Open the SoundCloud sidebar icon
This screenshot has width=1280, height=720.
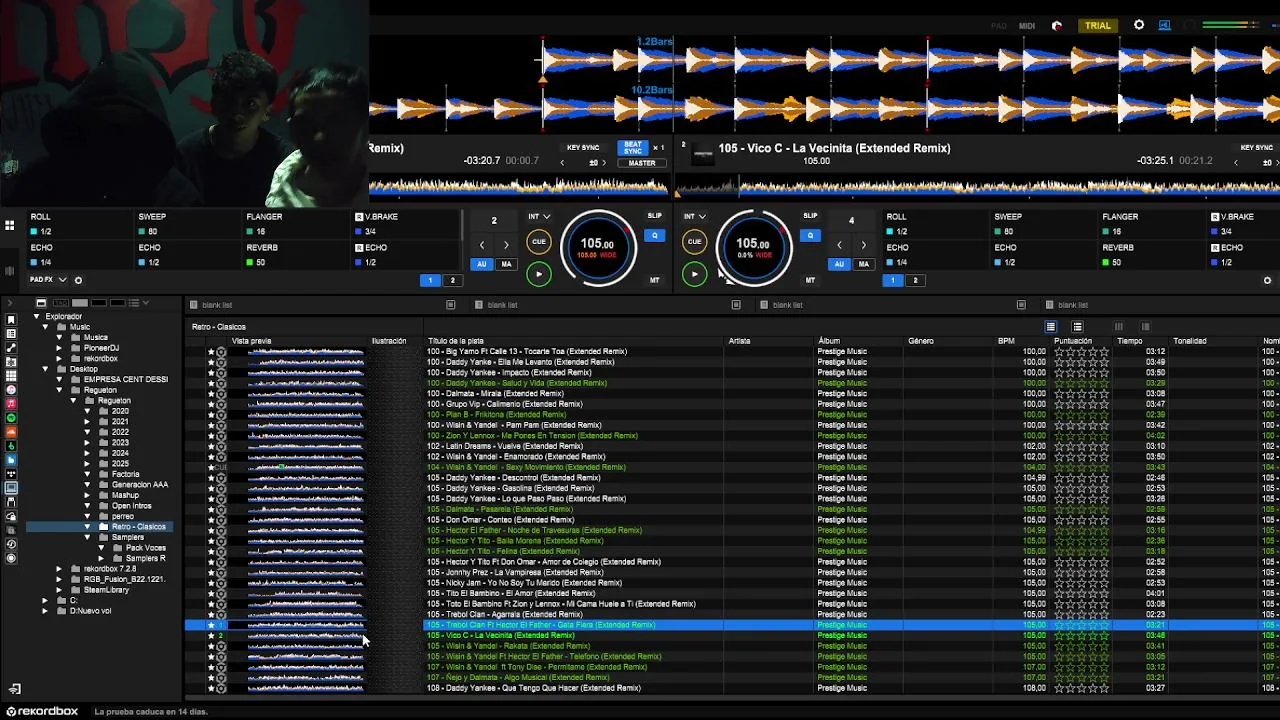click(x=11, y=431)
